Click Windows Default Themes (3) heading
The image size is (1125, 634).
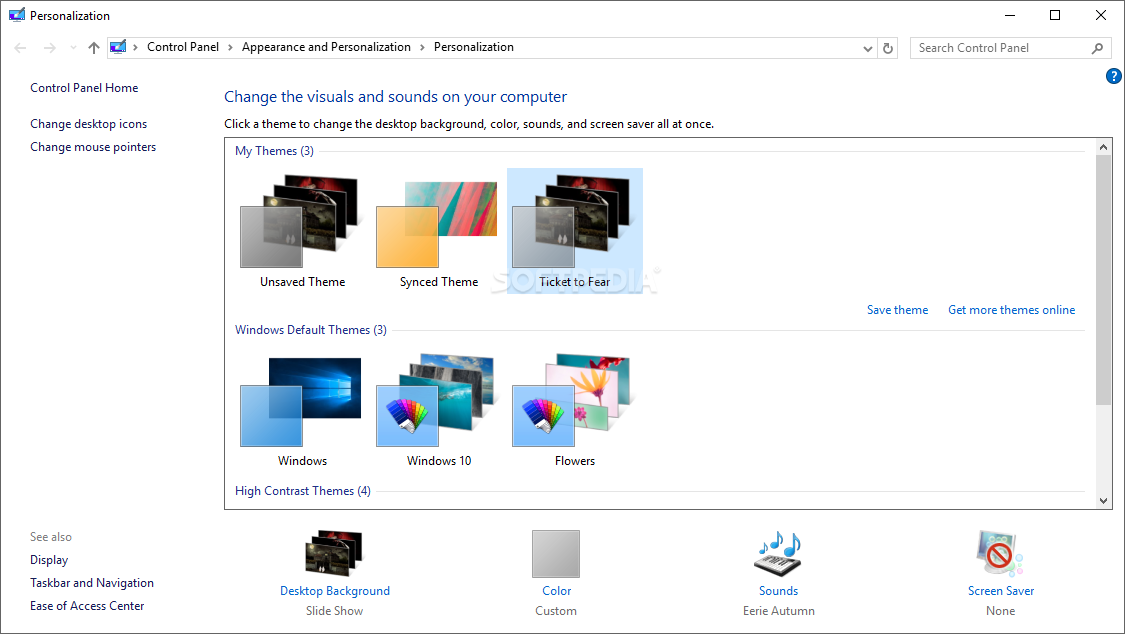(311, 330)
